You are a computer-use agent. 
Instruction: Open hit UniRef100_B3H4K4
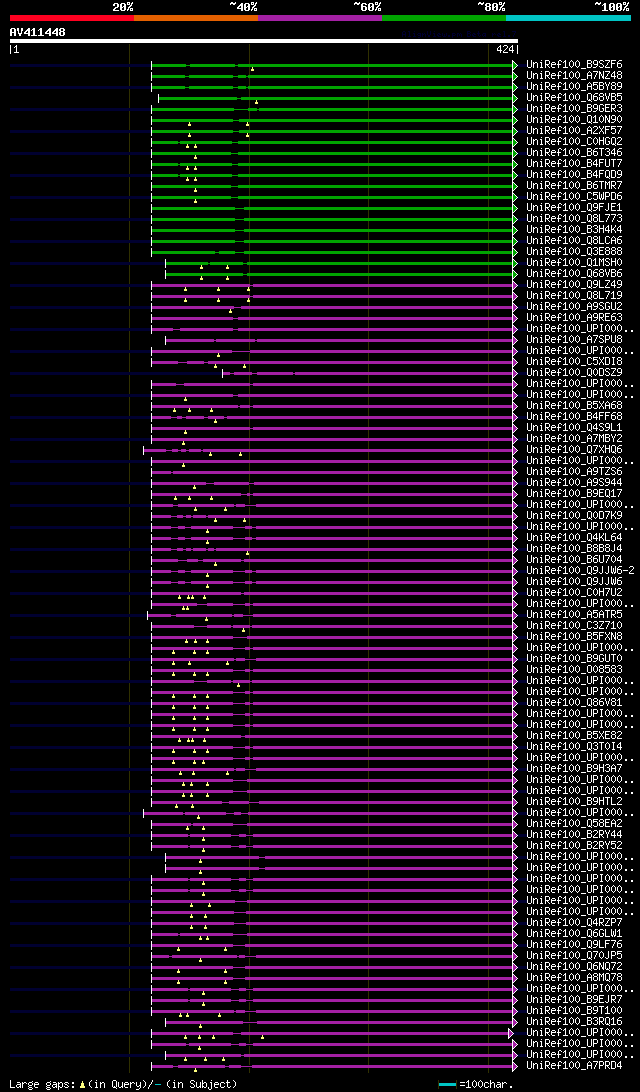575,229
